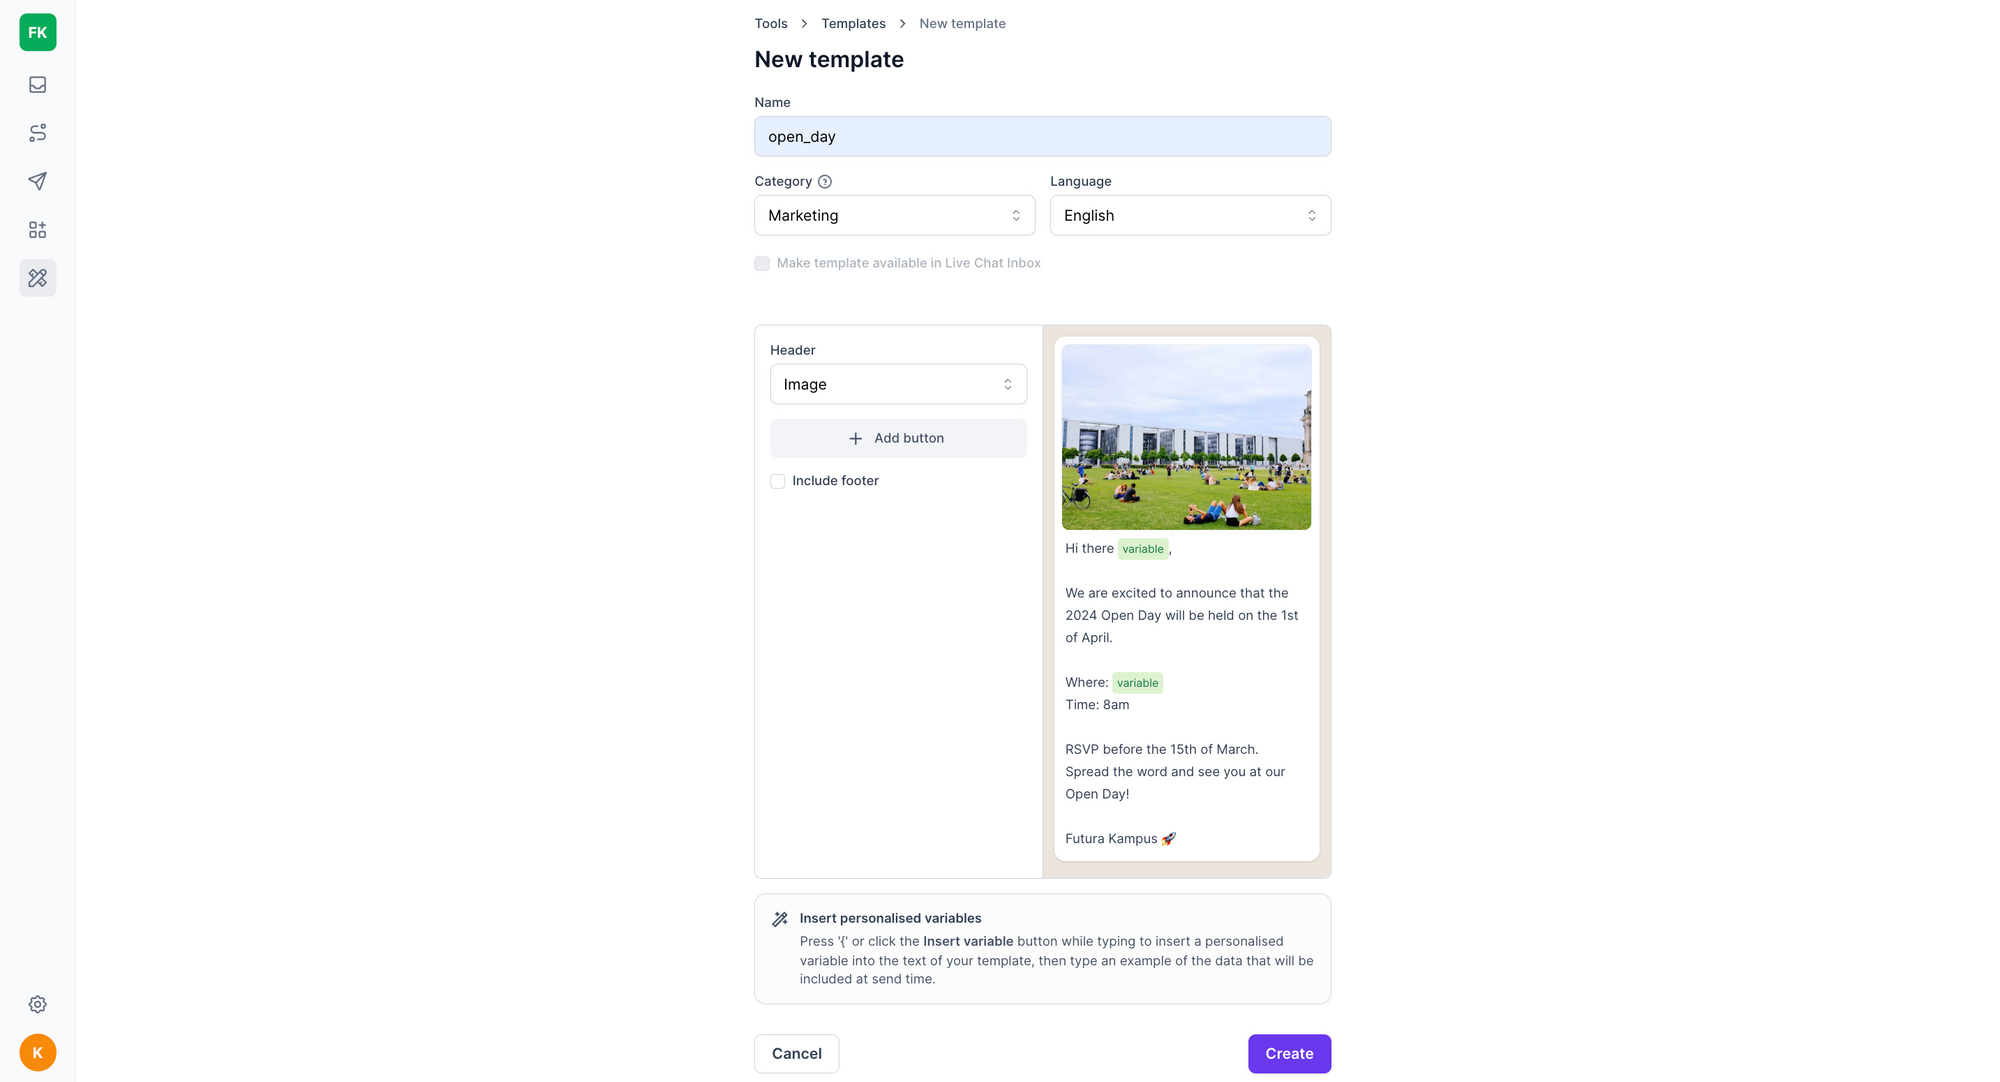Go to Tools in the breadcrumb

(771, 24)
